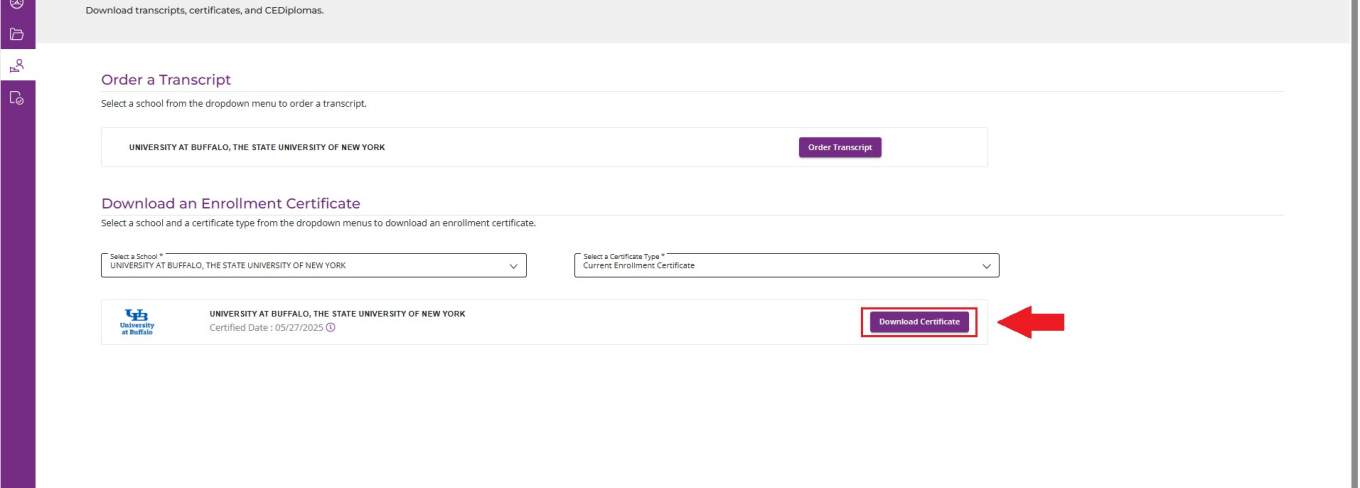
Task: Click the Download an Enrollment Certificate heading
Action: pos(230,203)
